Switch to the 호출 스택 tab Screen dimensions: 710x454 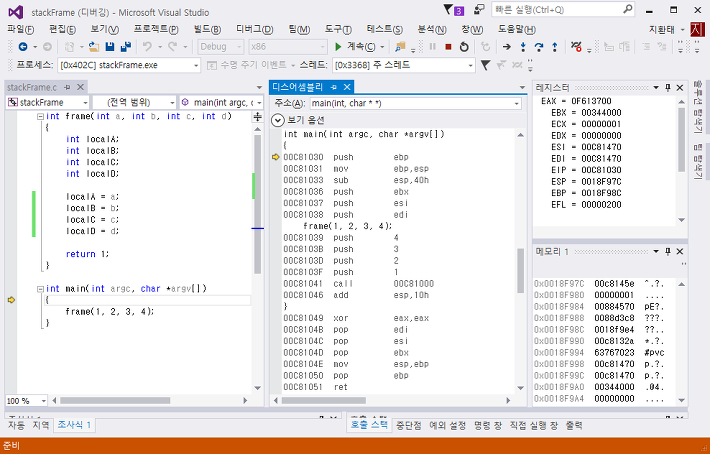click(x=369, y=425)
